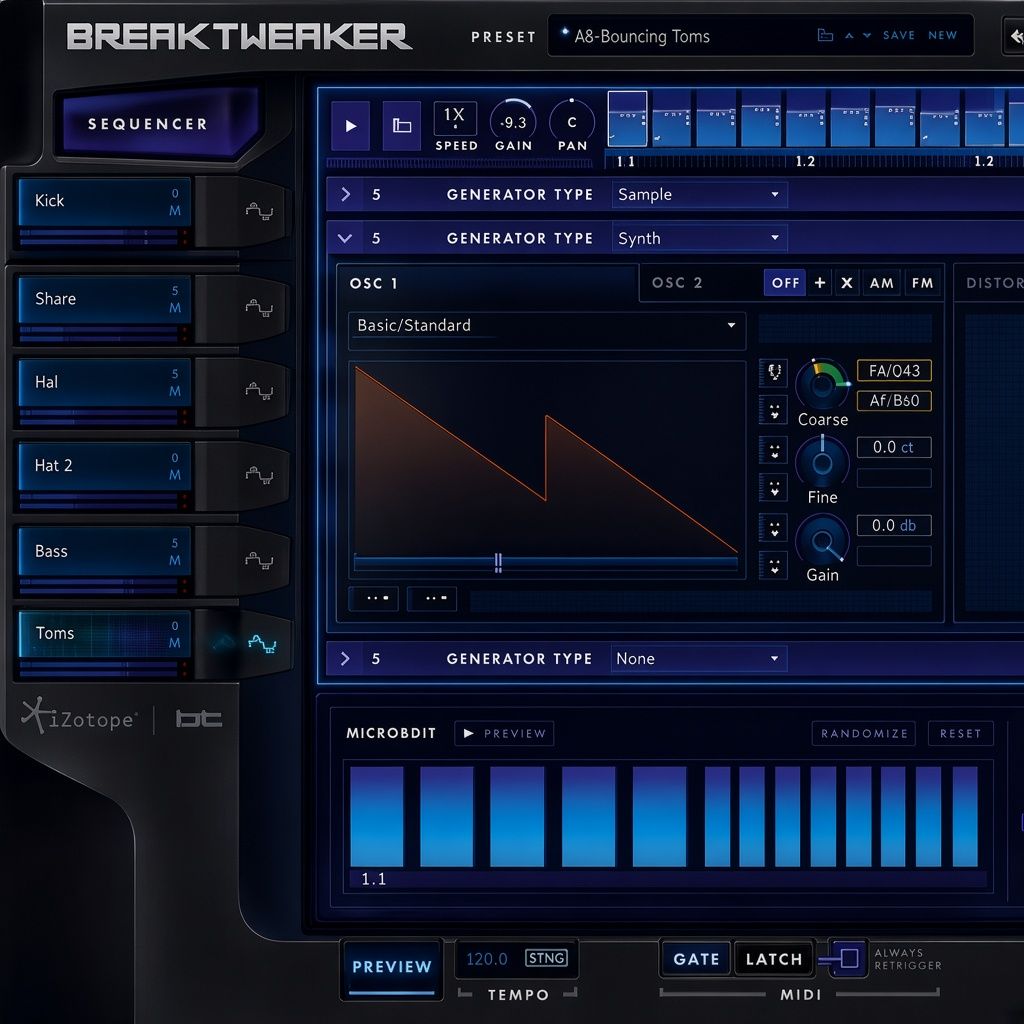Expand the first generator row chevron
The width and height of the screenshot is (1024, 1024).
(x=345, y=194)
